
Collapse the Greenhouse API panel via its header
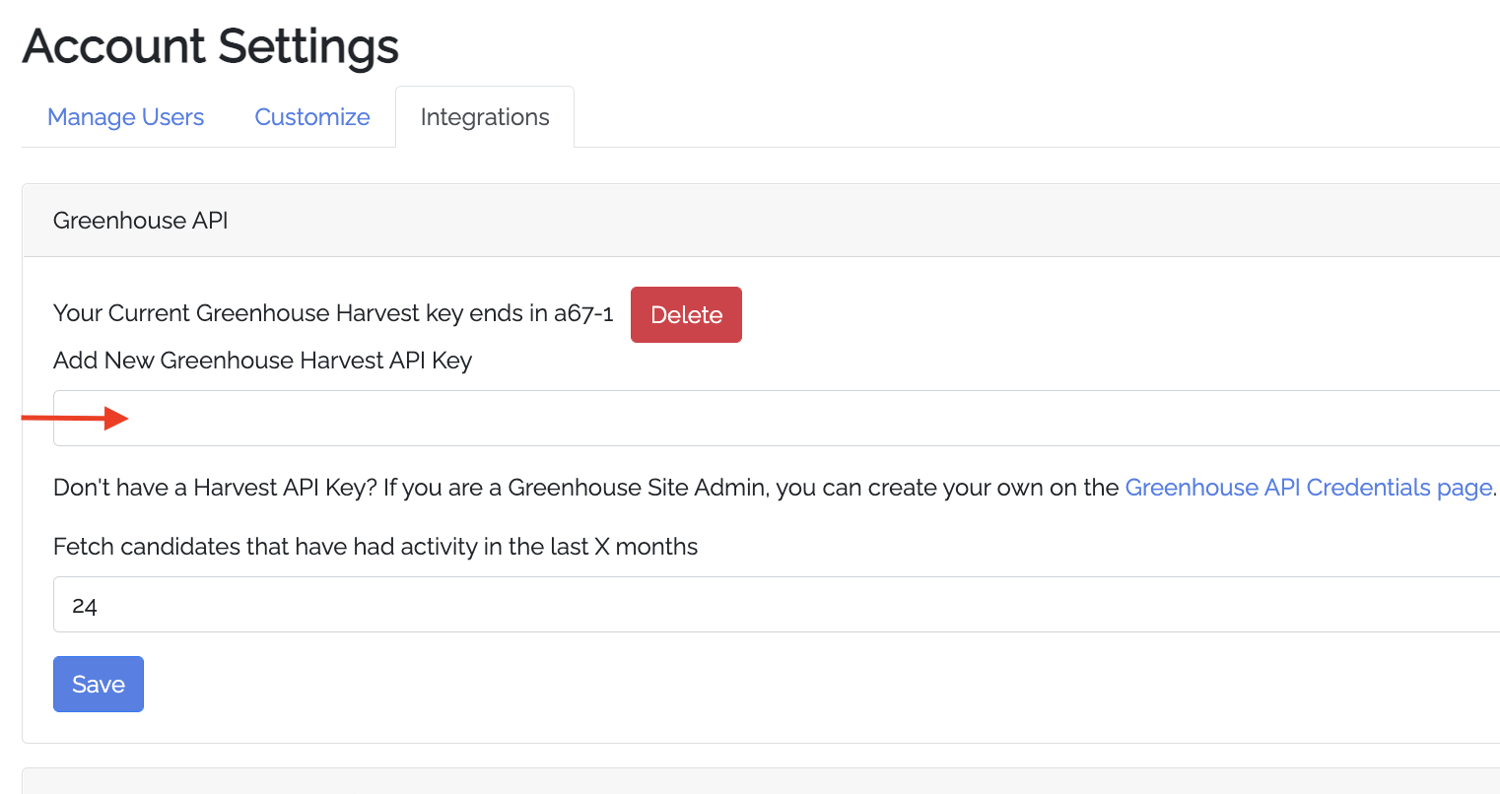[x=139, y=220]
